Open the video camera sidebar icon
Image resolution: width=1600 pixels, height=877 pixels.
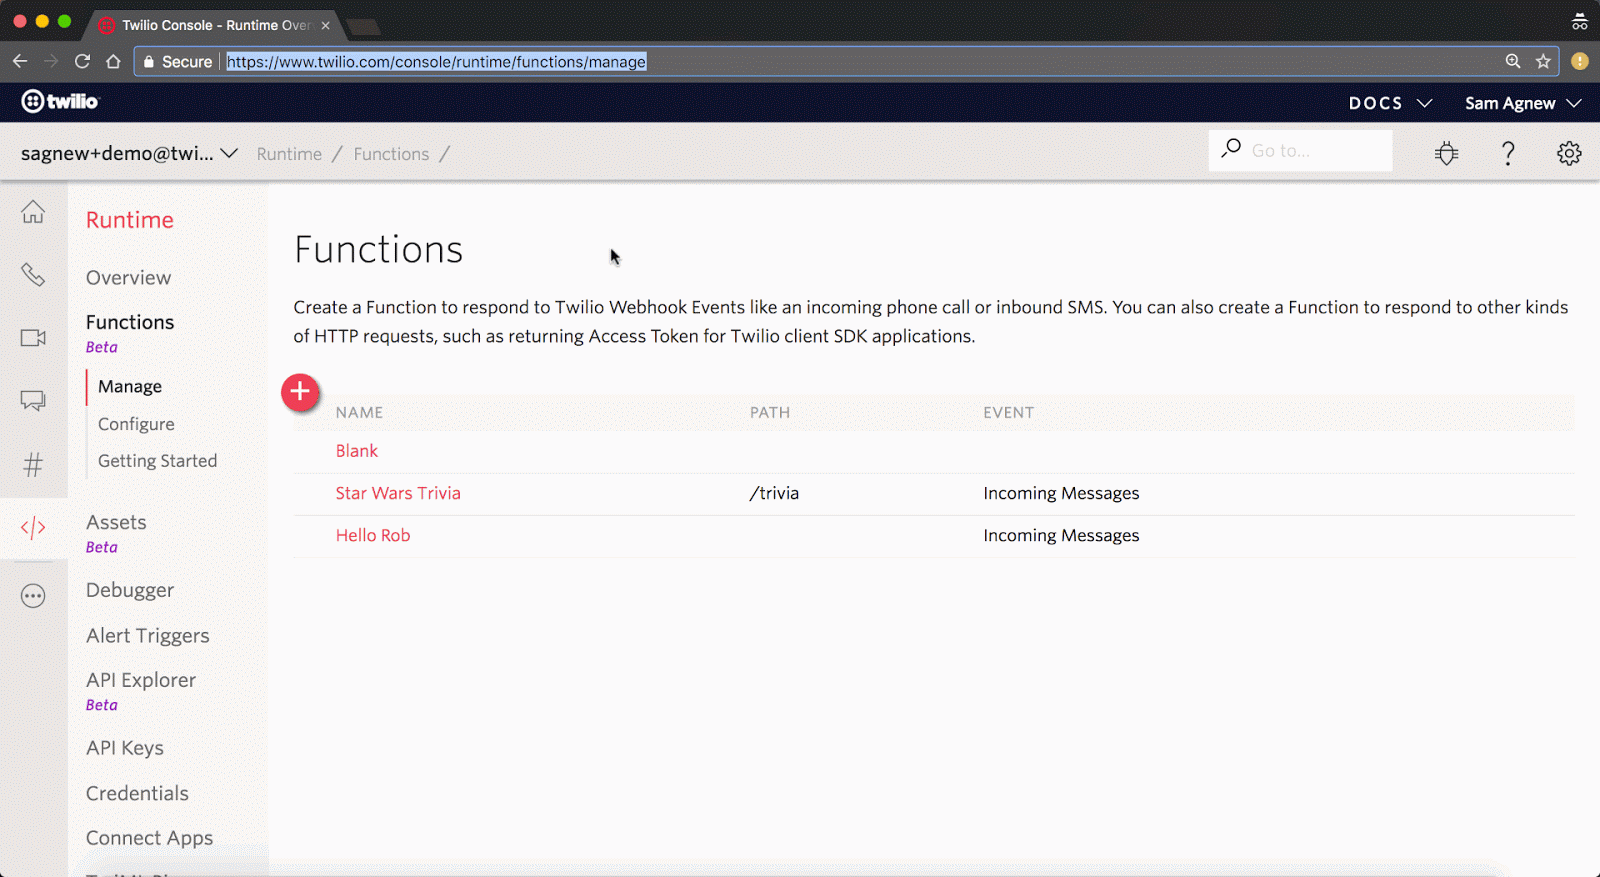coord(33,338)
